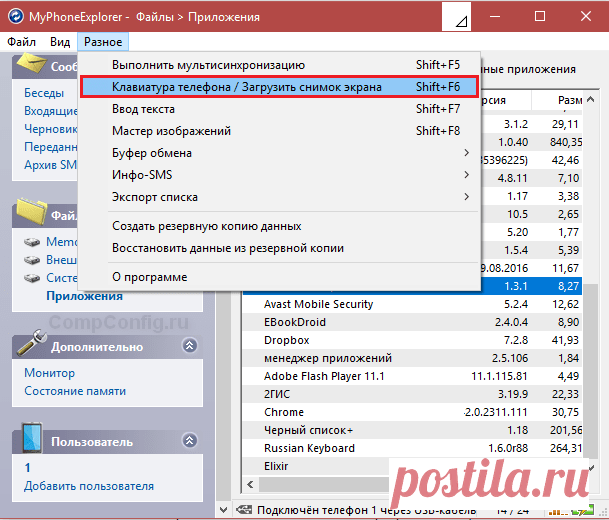Select Chrome row
Image resolution: width=609 pixels, height=520 pixels.
tap(412, 412)
